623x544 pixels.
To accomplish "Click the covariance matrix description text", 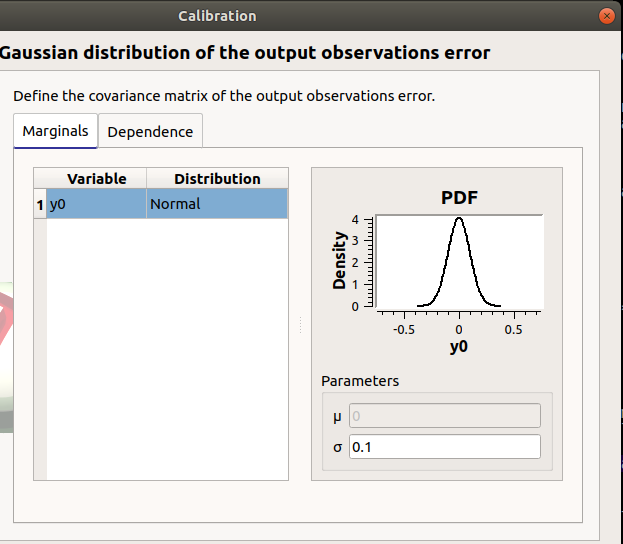I will [x=224, y=97].
